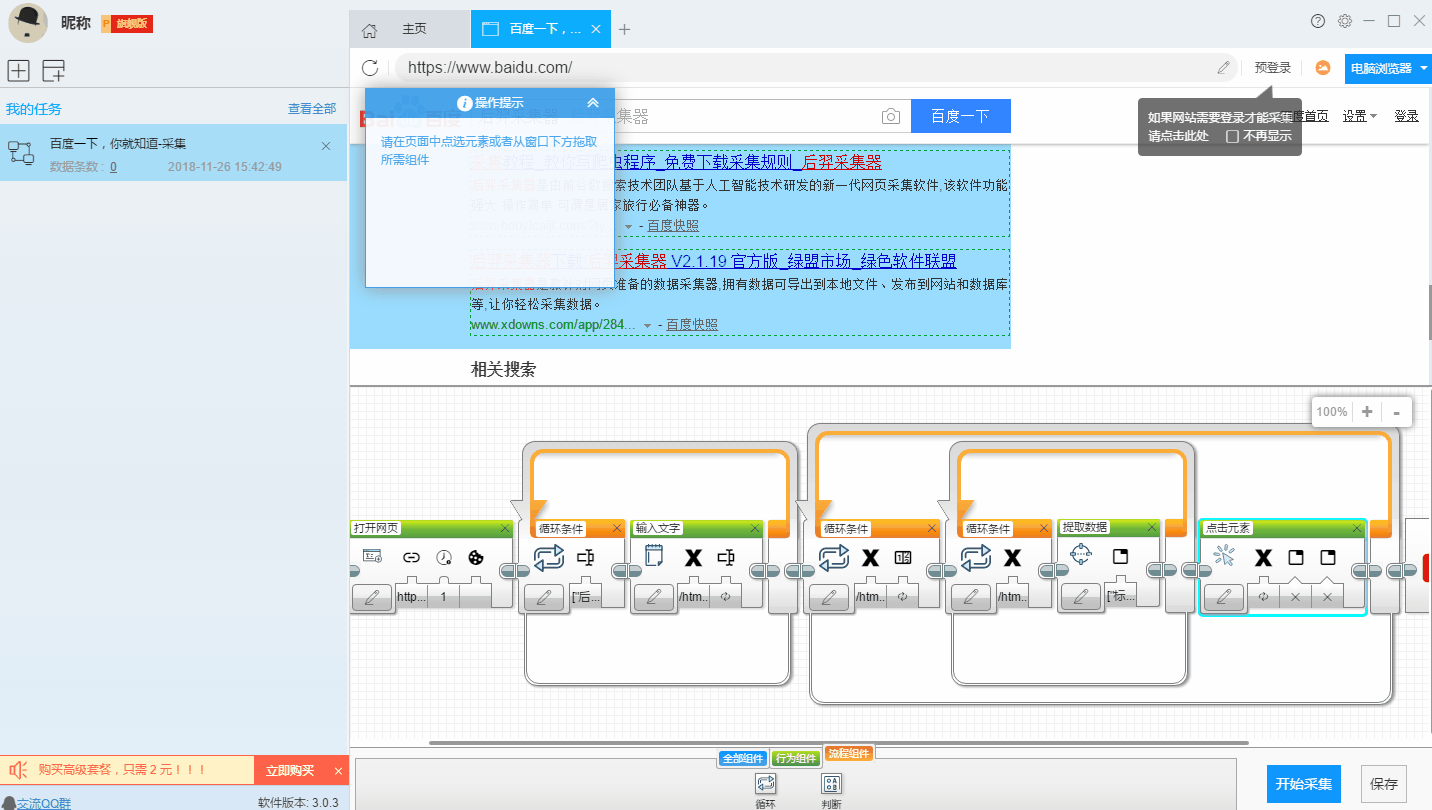The height and width of the screenshot is (810, 1432).
Task: Click the notepad icon in 输入文字 block
Action: point(654,557)
